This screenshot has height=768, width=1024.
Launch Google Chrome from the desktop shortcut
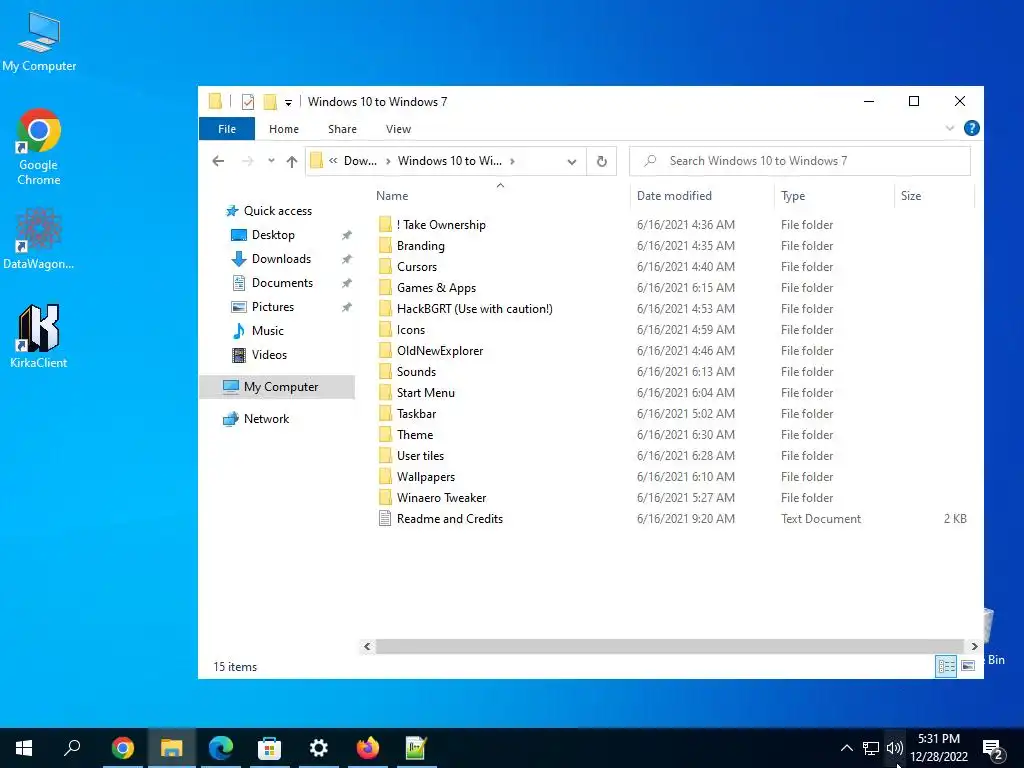[39, 147]
